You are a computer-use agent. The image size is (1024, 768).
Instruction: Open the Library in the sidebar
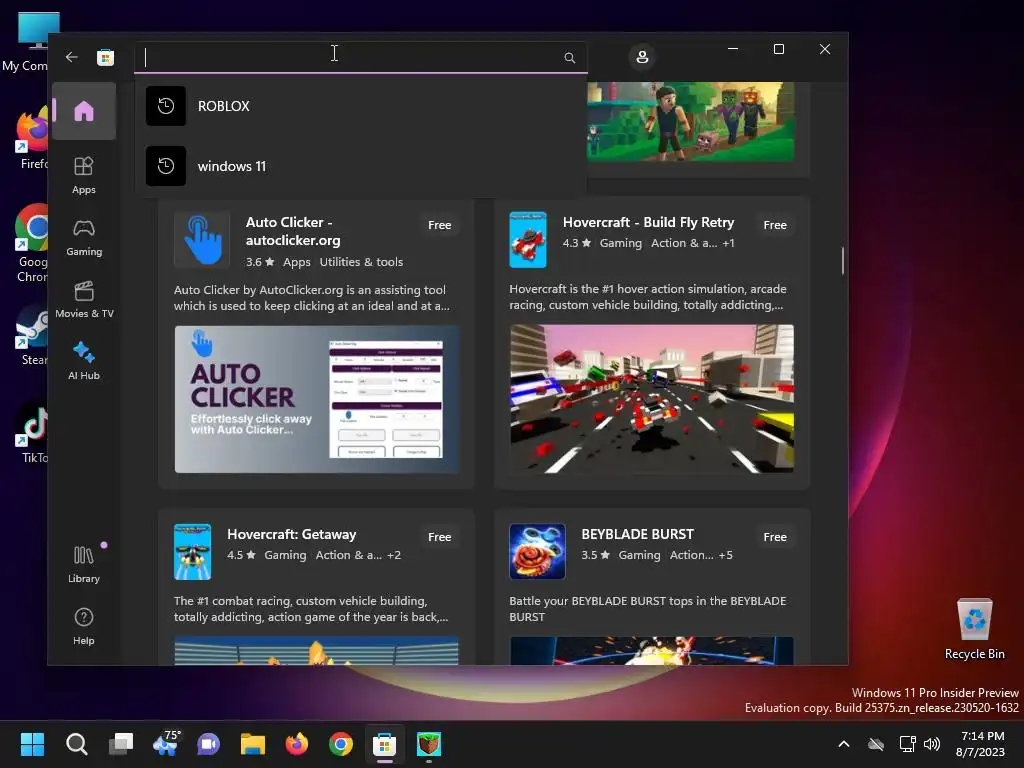[84, 564]
